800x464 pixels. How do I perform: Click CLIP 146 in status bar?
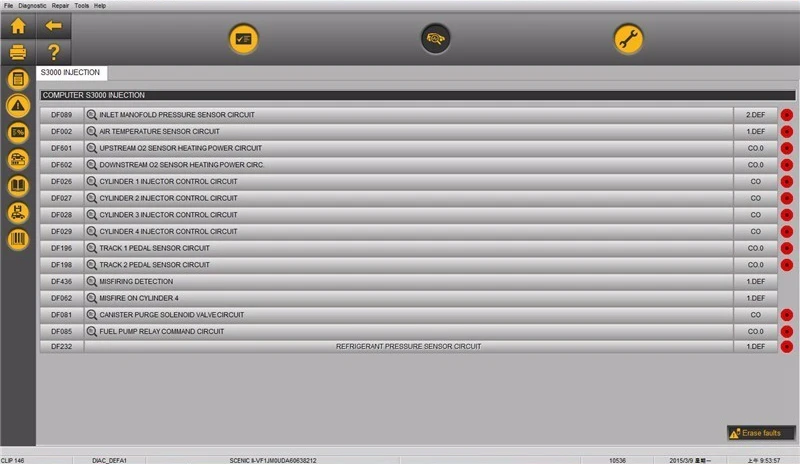[13, 460]
